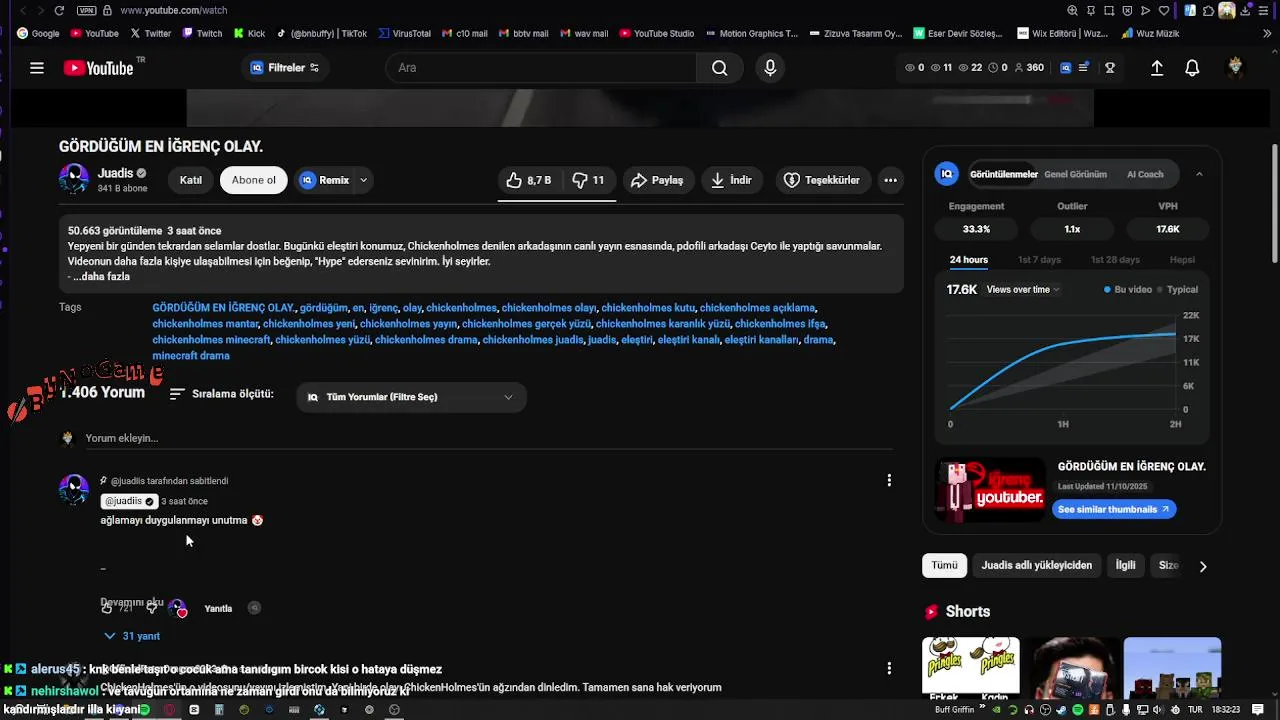Open the YouTube Studio bookmark
1280x720 pixels.
click(x=657, y=33)
